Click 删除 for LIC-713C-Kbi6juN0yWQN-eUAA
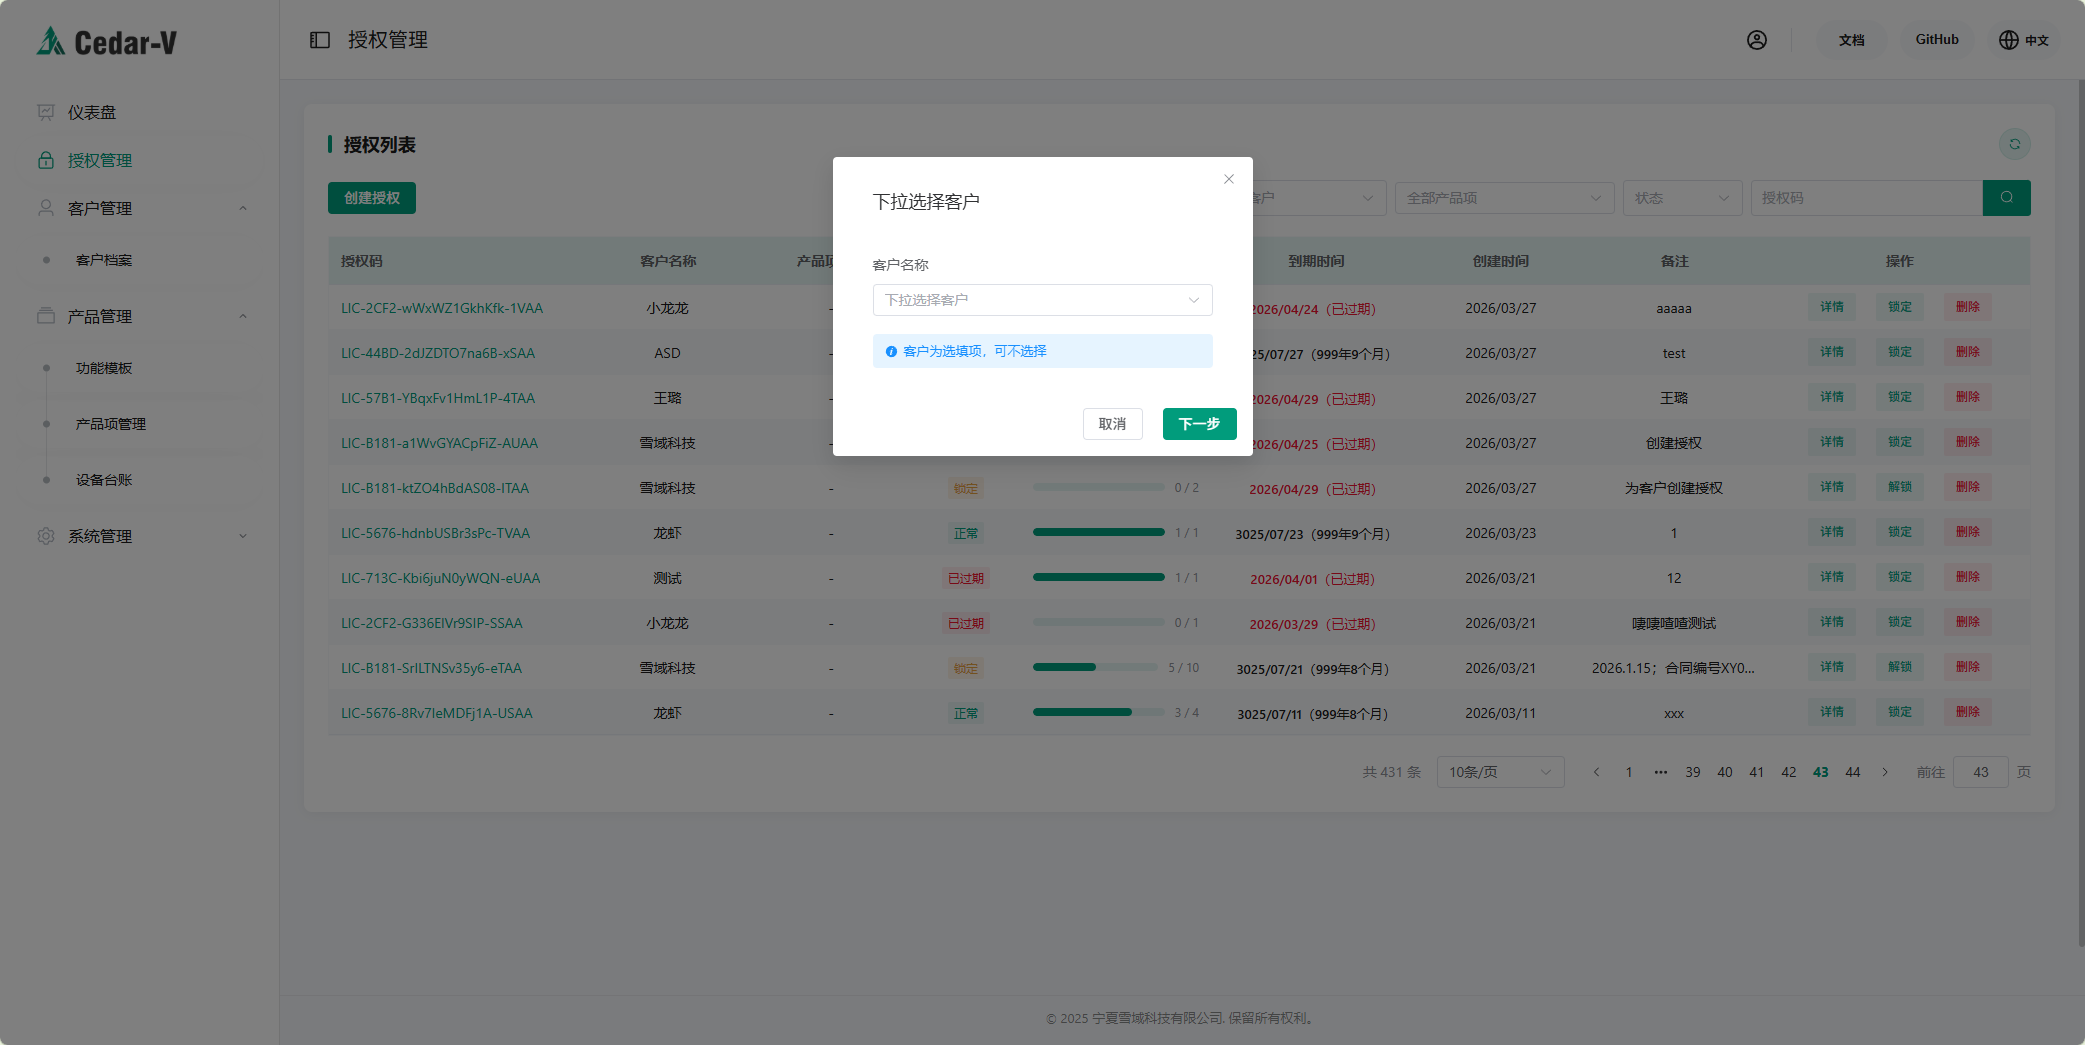Image resolution: width=2085 pixels, height=1045 pixels. click(x=1968, y=577)
